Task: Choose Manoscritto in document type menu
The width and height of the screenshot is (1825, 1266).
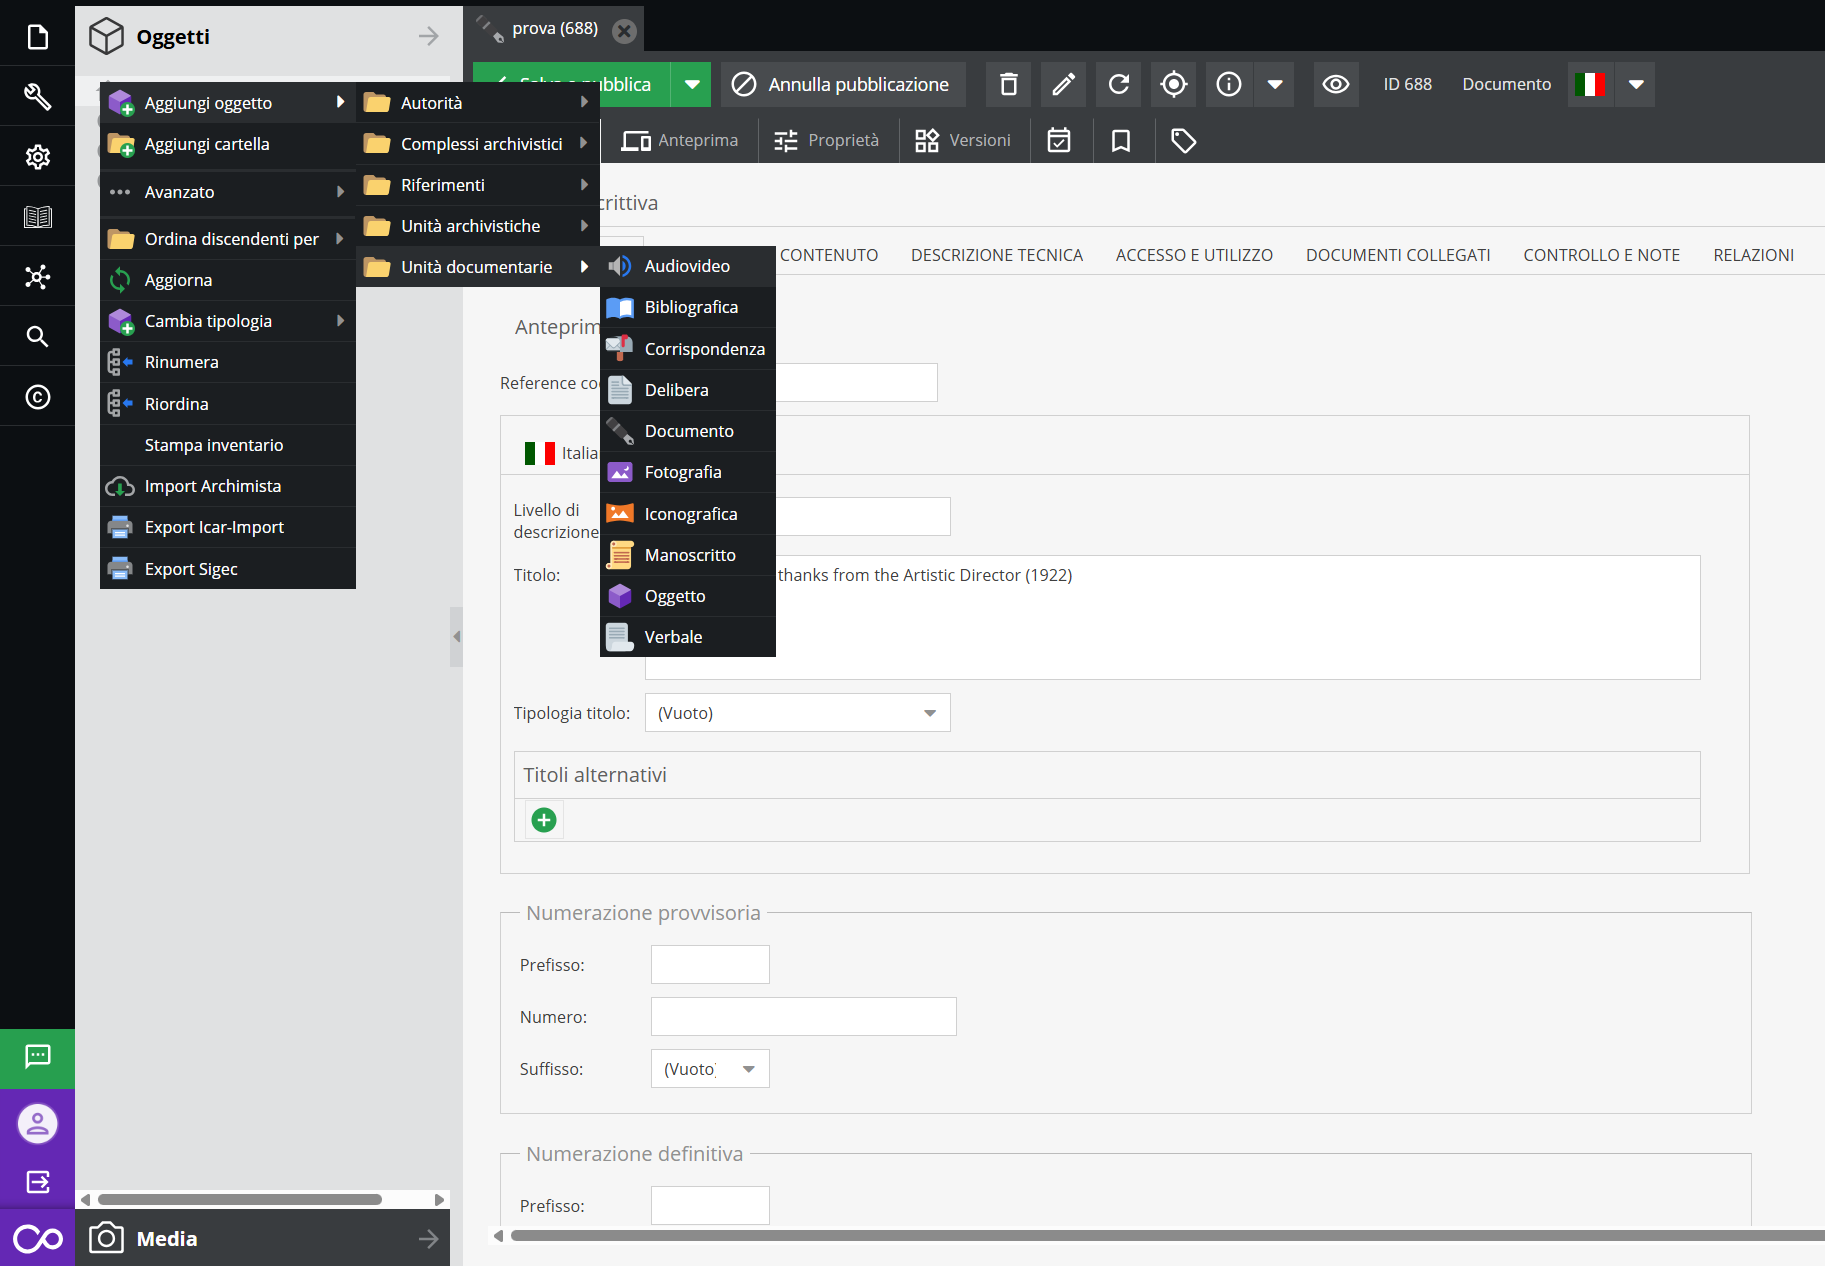Action: (x=690, y=555)
